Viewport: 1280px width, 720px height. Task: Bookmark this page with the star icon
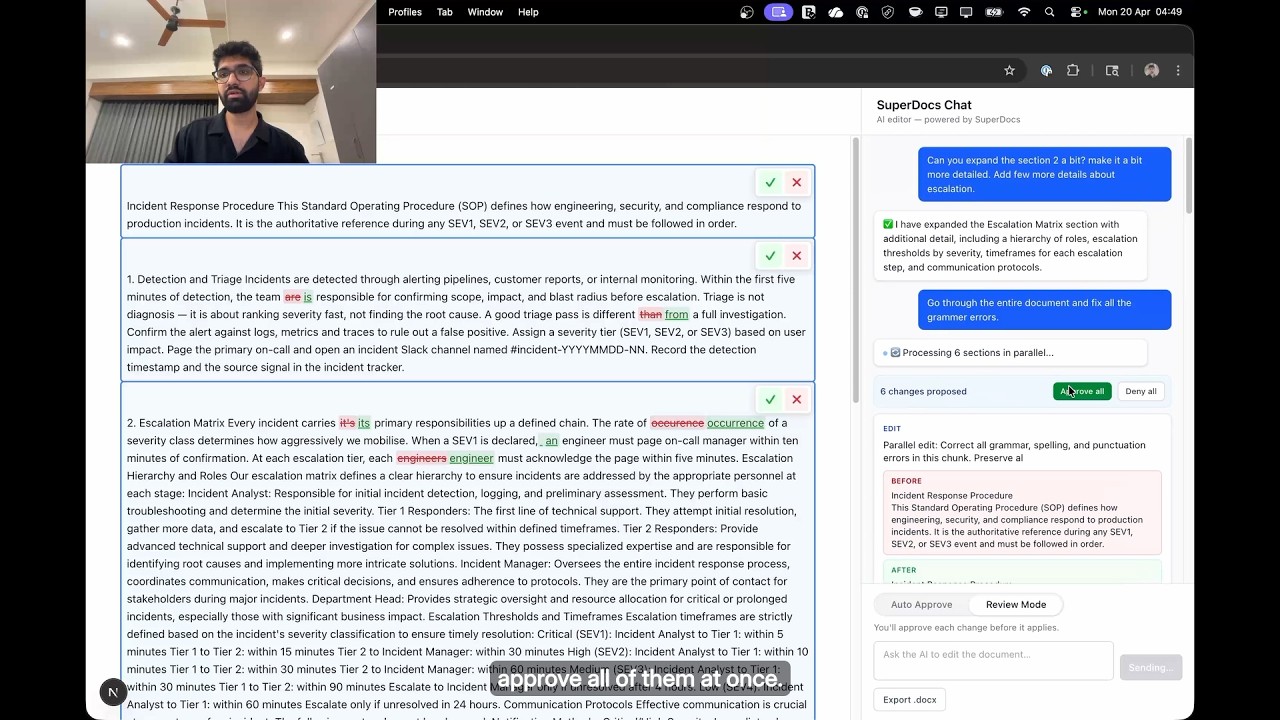(1009, 70)
